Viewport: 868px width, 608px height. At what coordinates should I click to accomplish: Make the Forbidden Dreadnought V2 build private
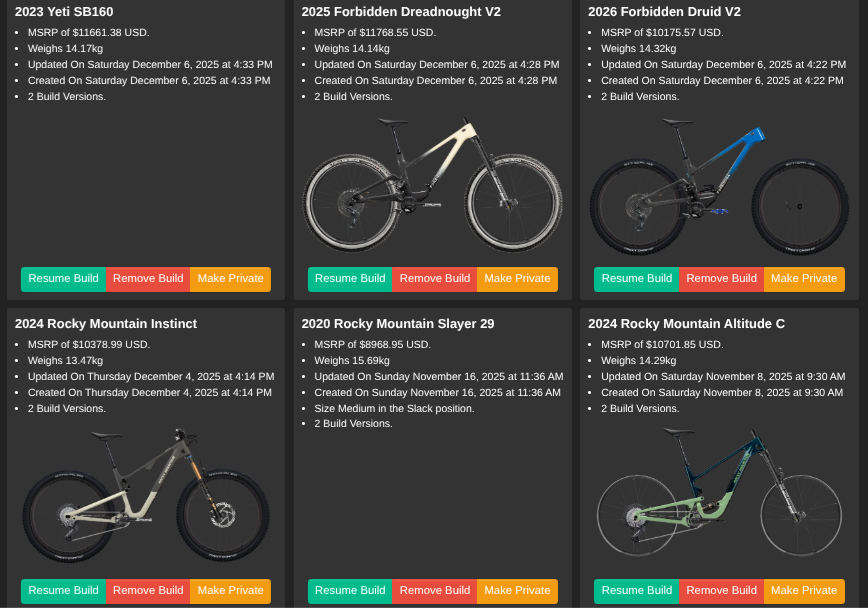point(517,279)
